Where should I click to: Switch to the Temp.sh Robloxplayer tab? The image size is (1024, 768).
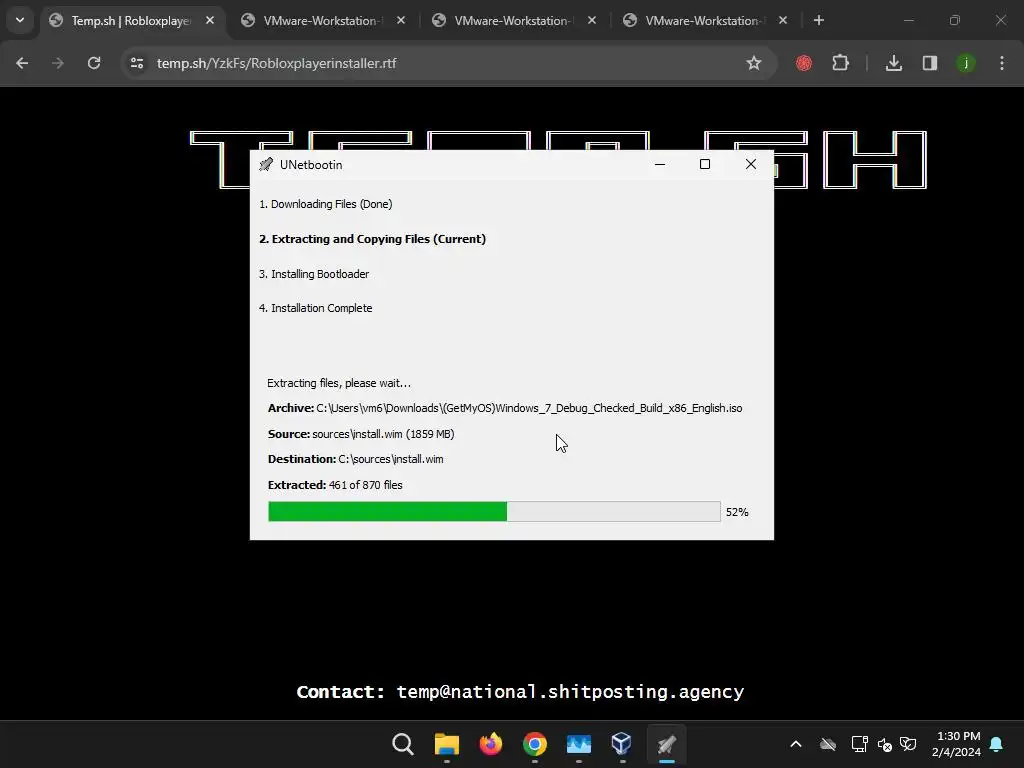131,21
